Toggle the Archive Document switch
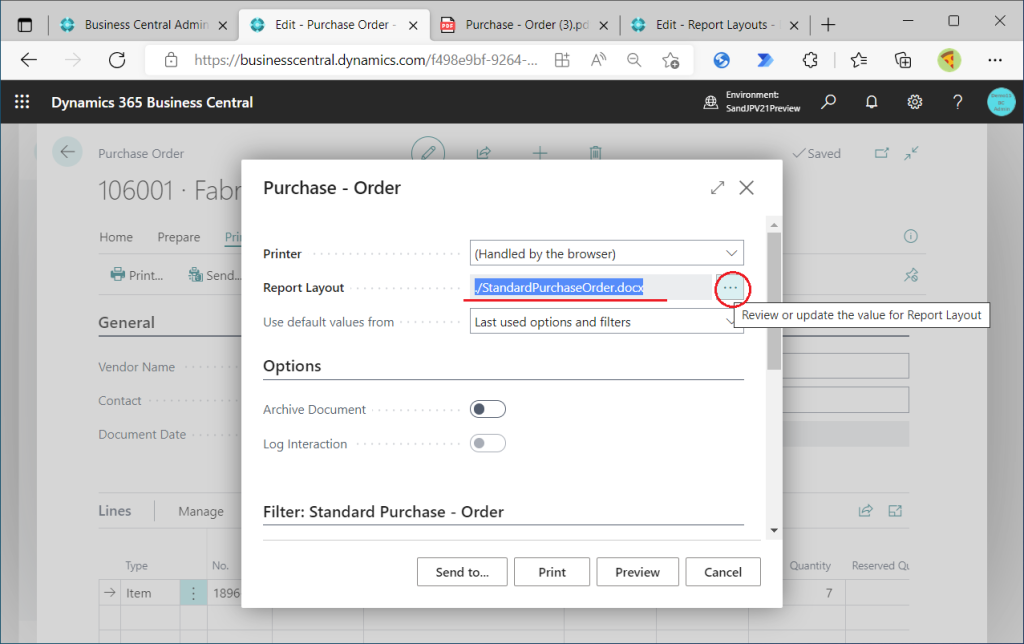This screenshot has height=644, width=1024. coord(487,410)
